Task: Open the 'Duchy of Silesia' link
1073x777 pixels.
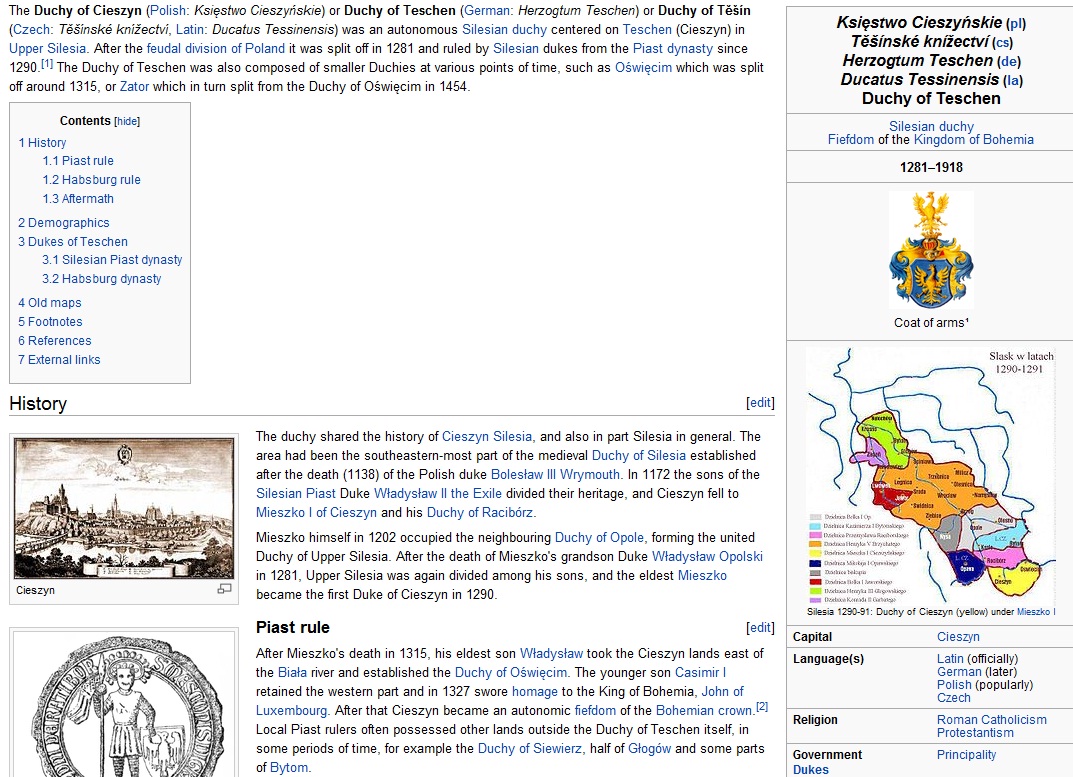Action: tap(638, 456)
